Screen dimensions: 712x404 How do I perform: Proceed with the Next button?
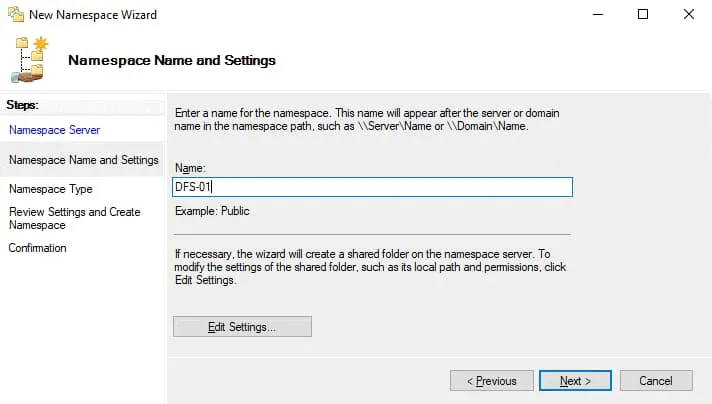click(575, 381)
